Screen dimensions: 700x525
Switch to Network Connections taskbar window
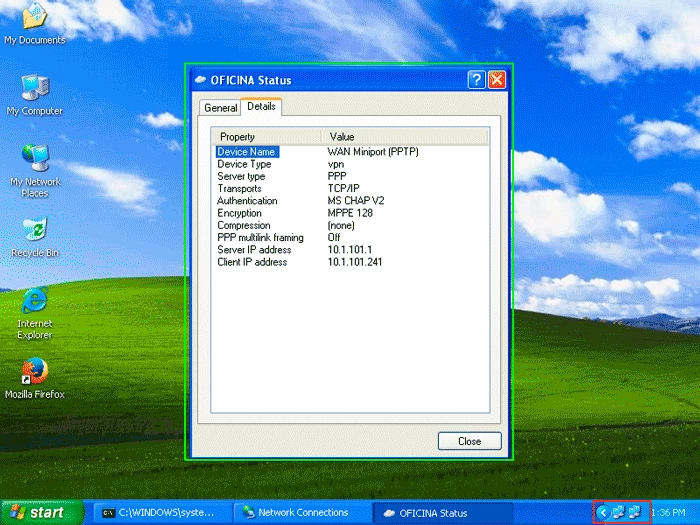pyautogui.click(x=302, y=512)
